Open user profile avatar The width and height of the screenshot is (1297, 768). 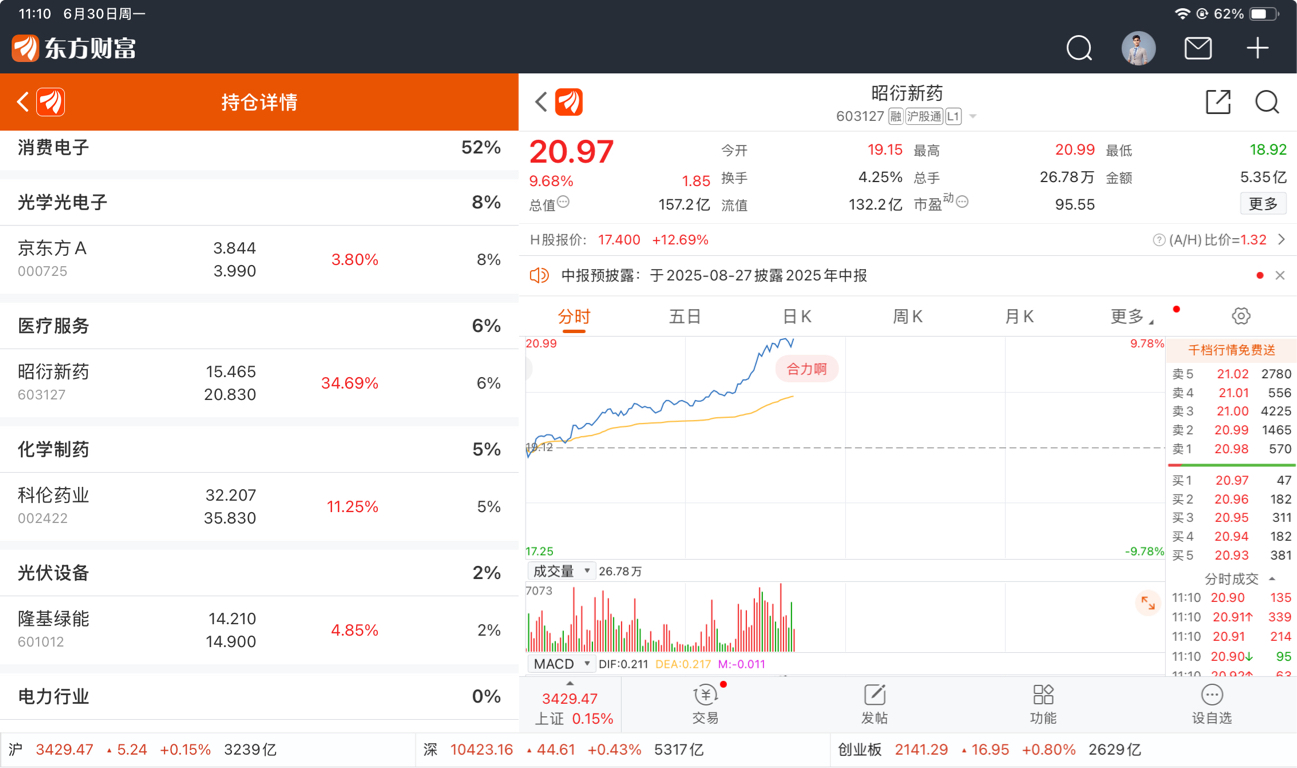[x=1138, y=48]
